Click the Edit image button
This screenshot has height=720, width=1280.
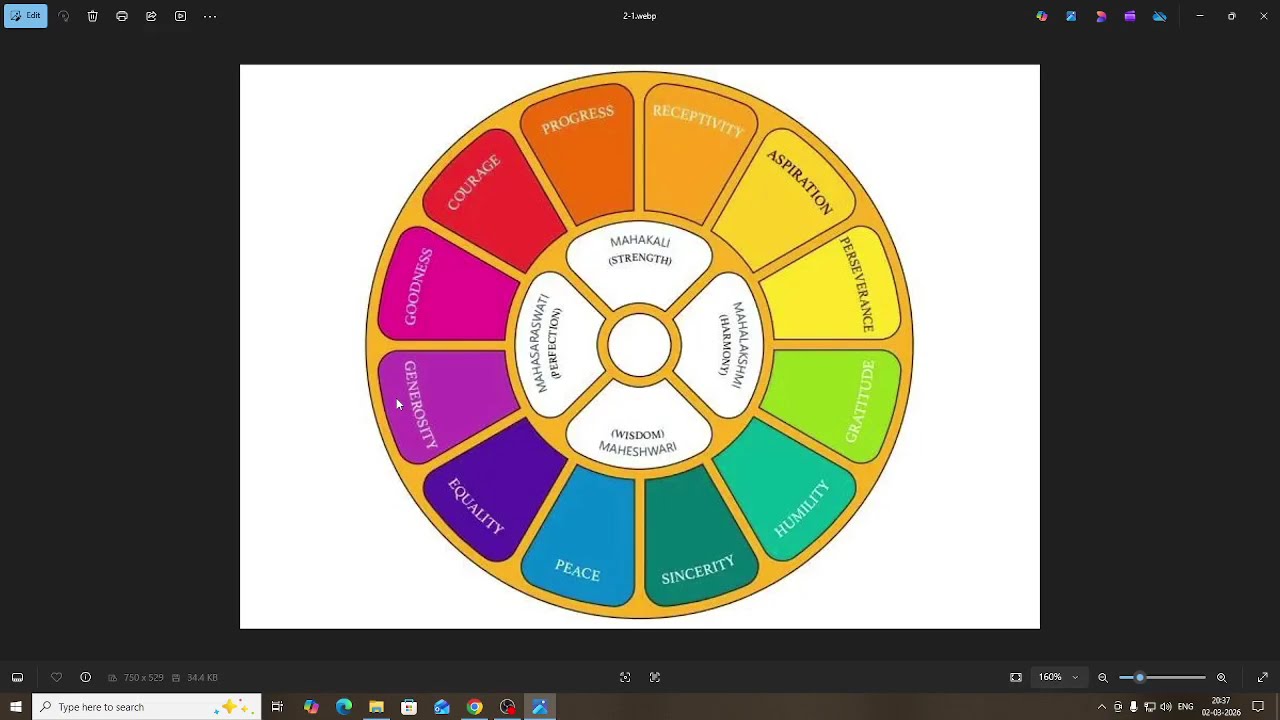click(26, 16)
